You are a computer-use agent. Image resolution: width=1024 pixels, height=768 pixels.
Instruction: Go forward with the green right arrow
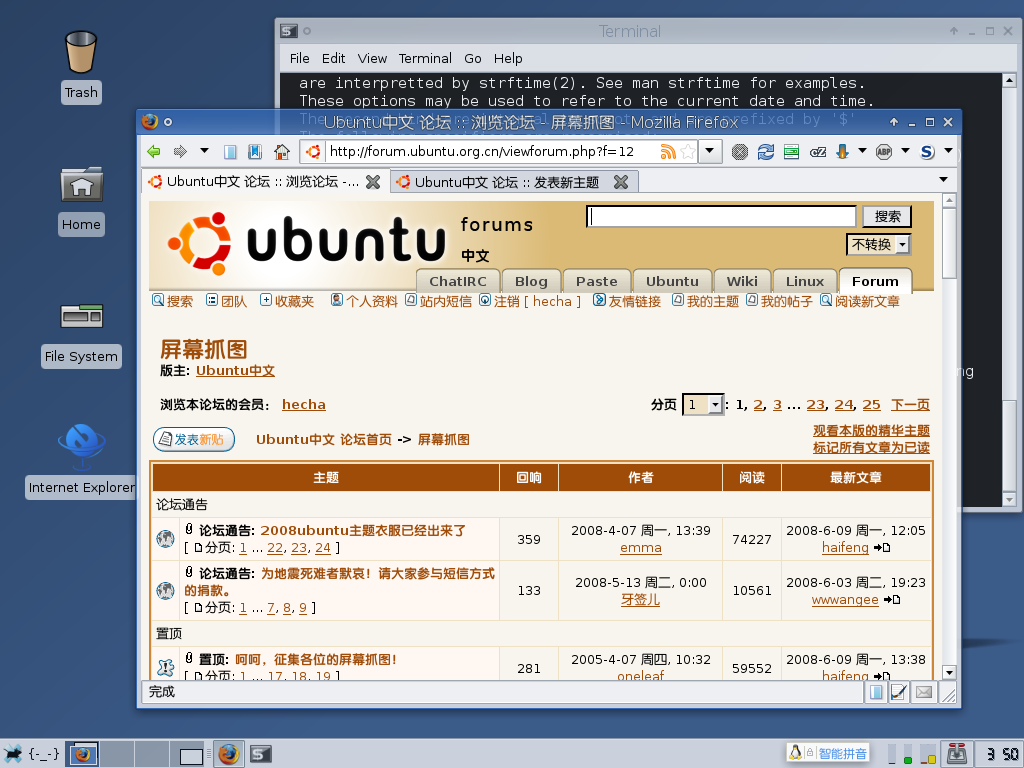[x=180, y=152]
